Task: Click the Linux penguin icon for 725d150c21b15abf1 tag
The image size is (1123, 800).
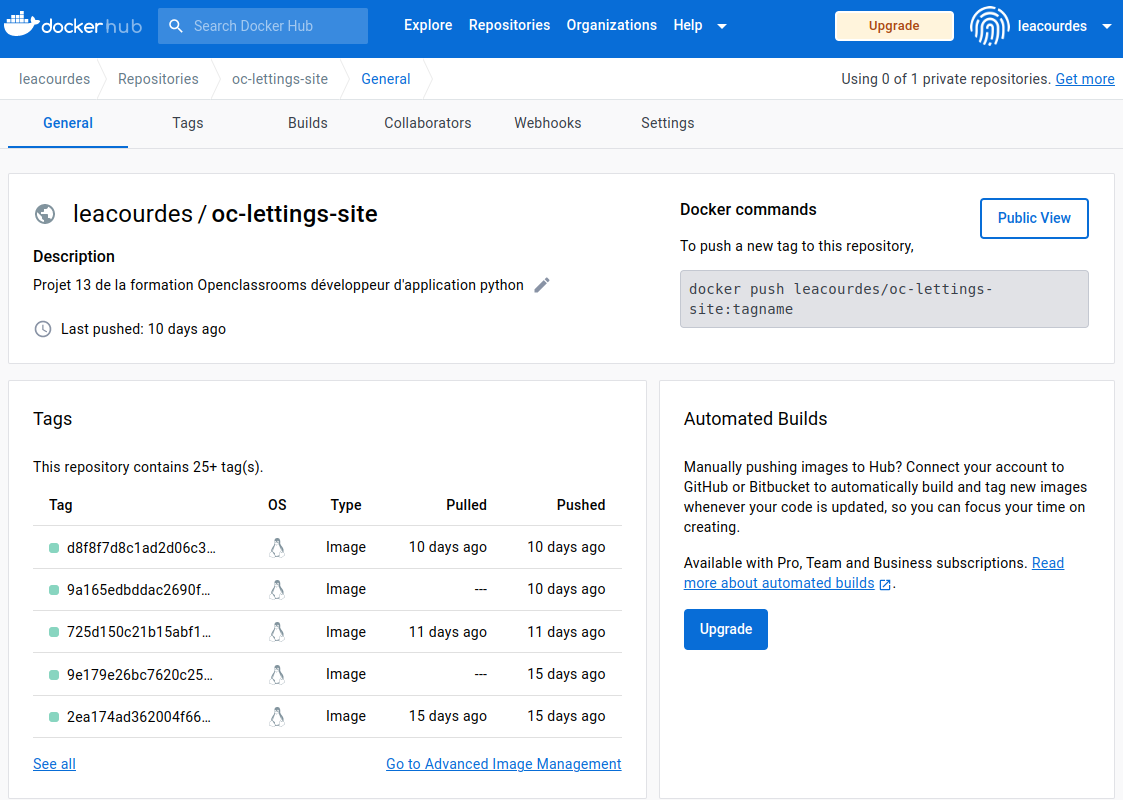Action: click(277, 632)
